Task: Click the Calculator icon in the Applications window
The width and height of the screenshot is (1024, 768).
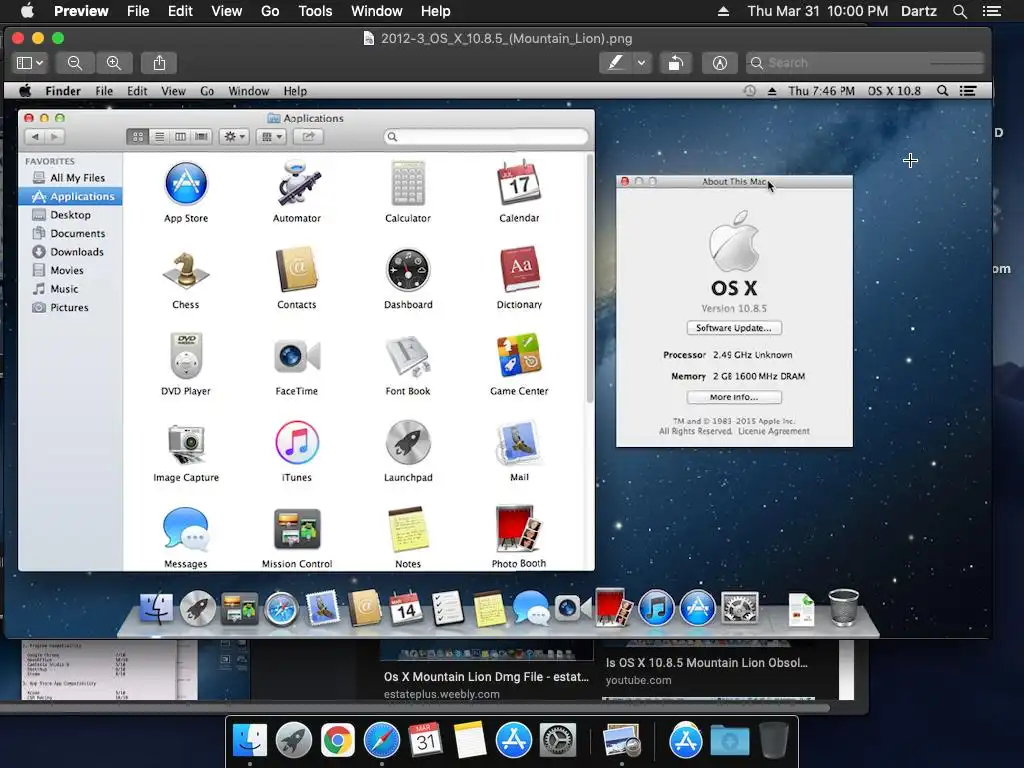Action: 408,184
